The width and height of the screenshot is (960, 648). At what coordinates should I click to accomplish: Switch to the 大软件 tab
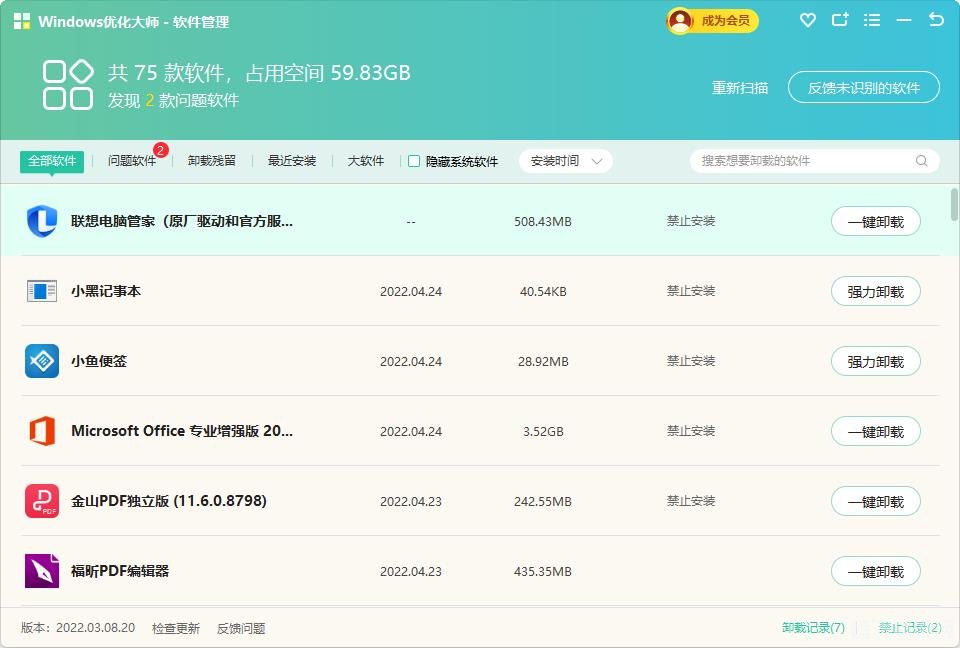click(x=365, y=160)
